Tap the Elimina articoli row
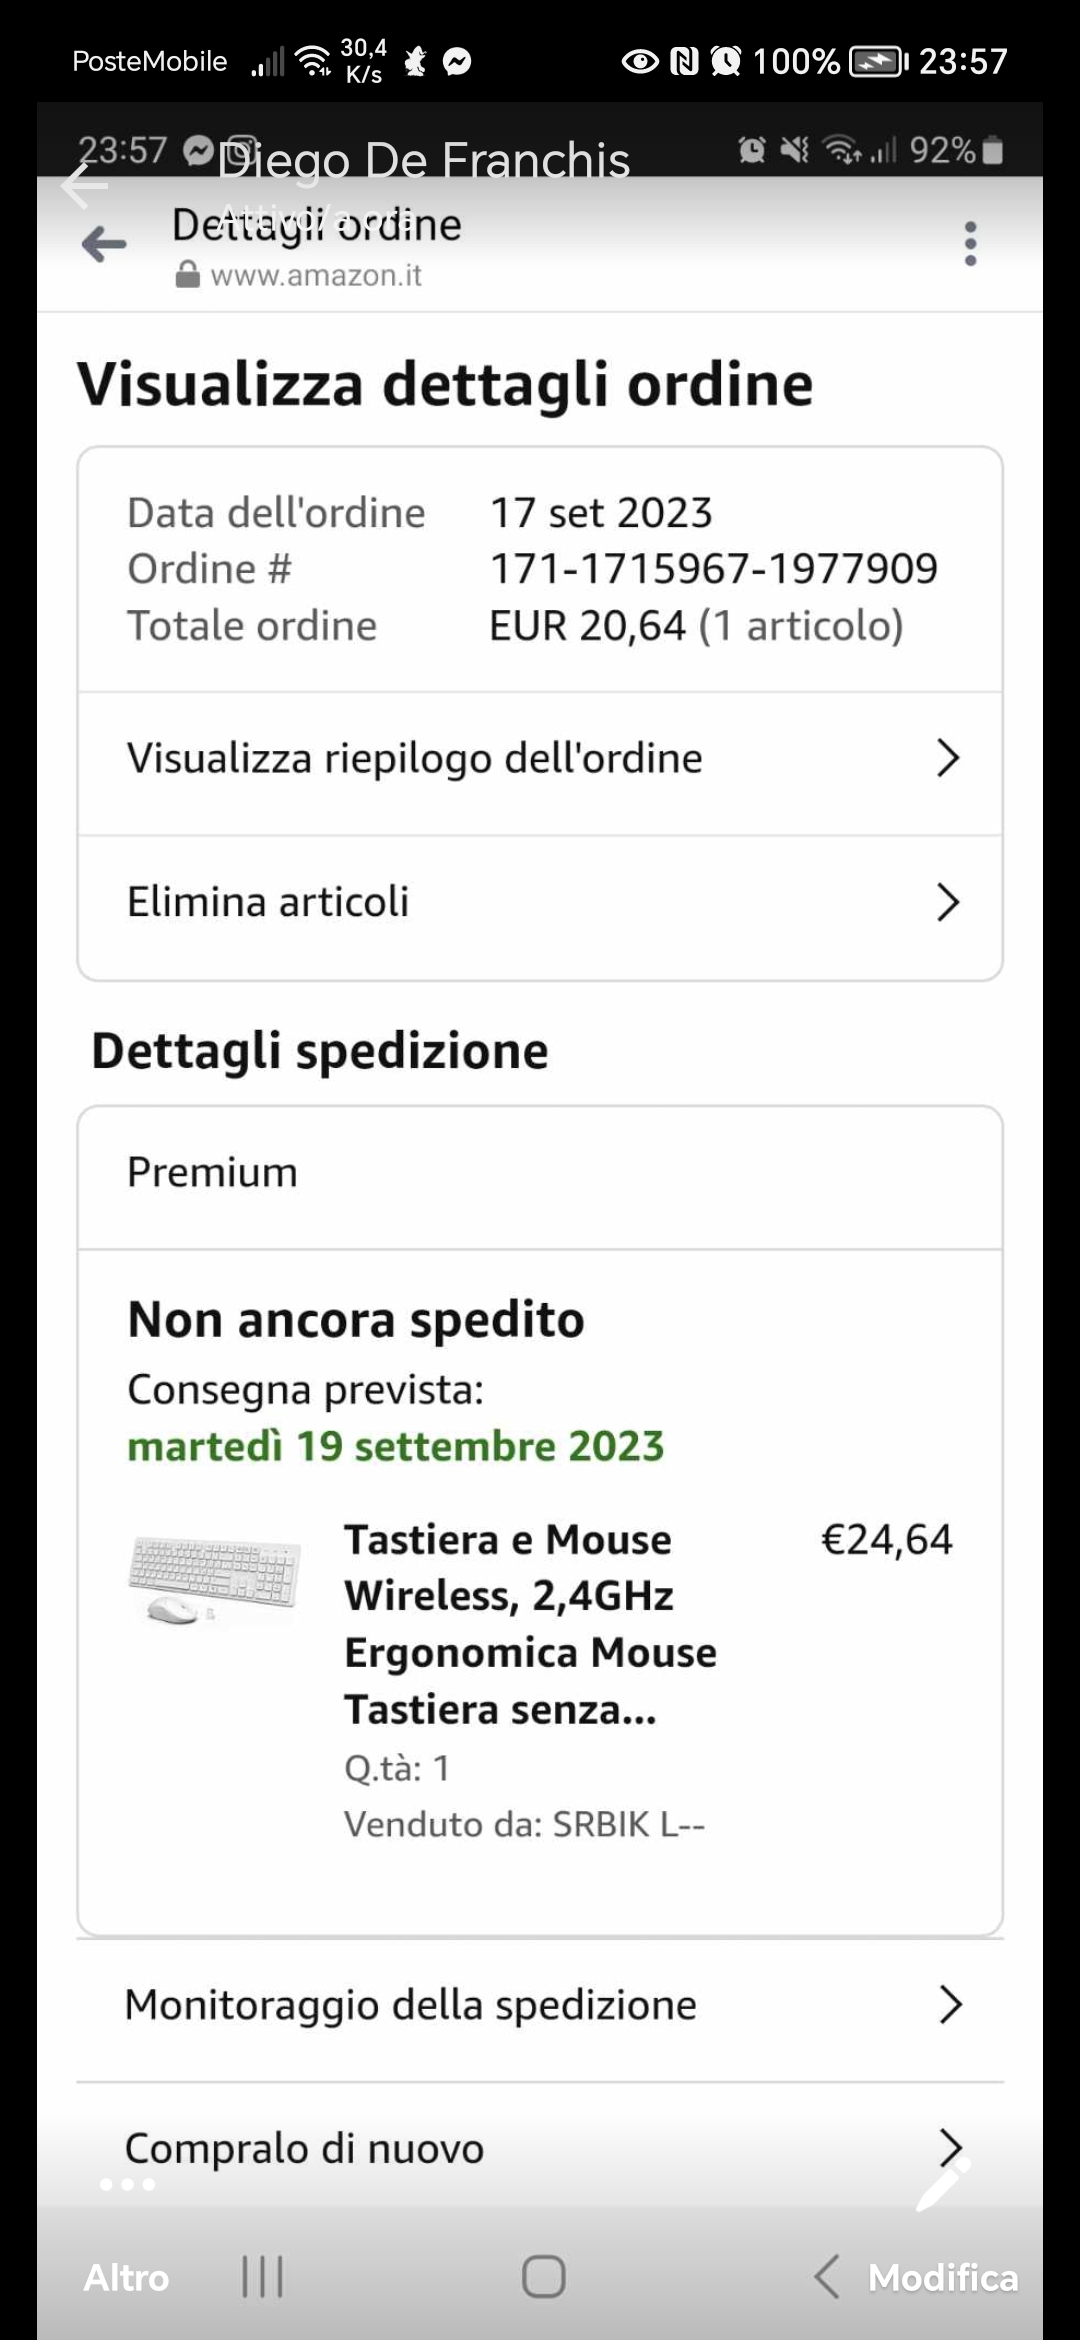1080x2340 pixels. [540, 902]
